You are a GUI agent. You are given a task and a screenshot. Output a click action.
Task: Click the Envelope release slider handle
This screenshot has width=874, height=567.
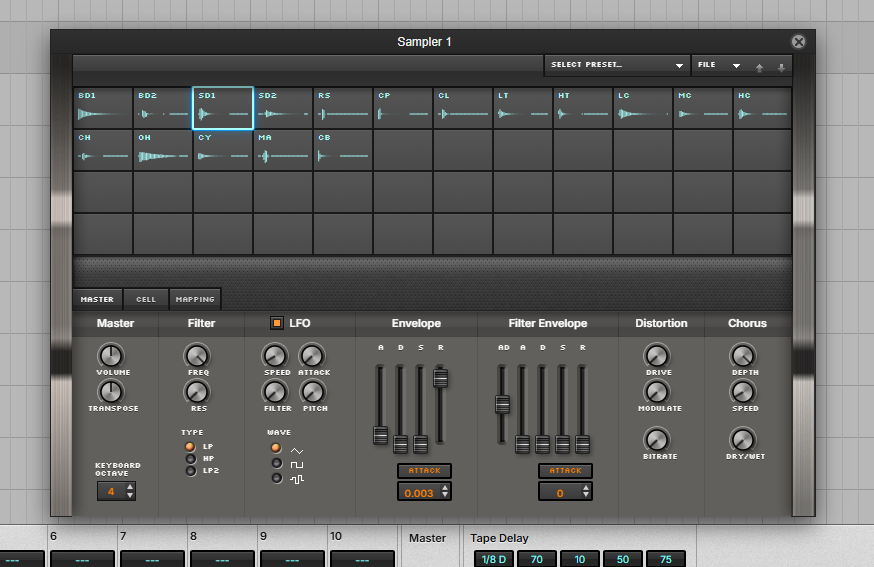(x=440, y=377)
